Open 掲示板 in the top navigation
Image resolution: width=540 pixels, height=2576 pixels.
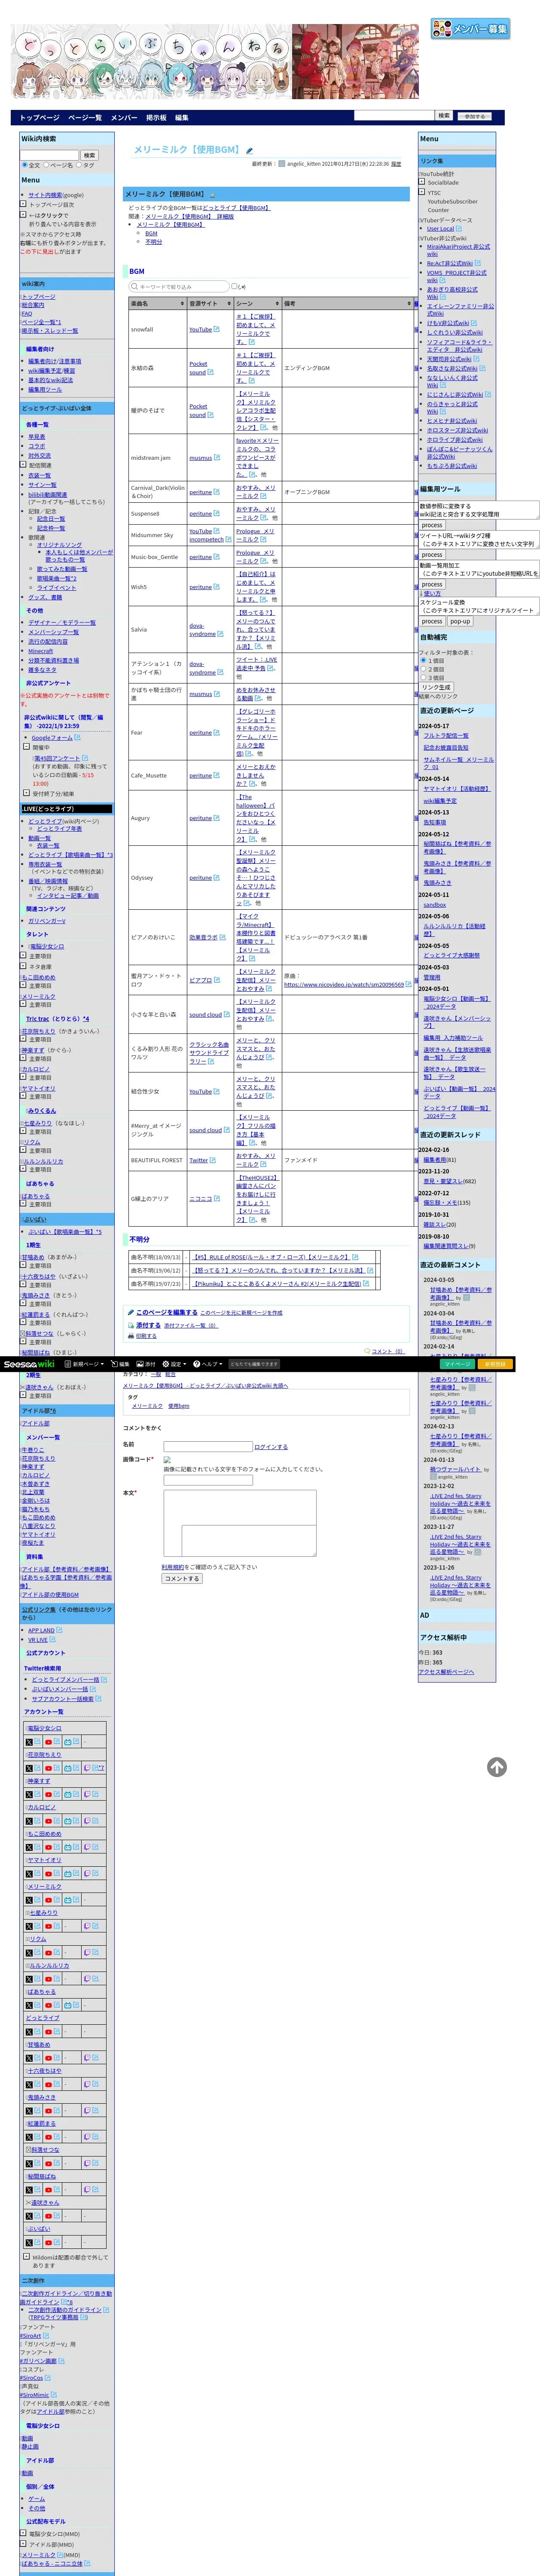pos(156,118)
